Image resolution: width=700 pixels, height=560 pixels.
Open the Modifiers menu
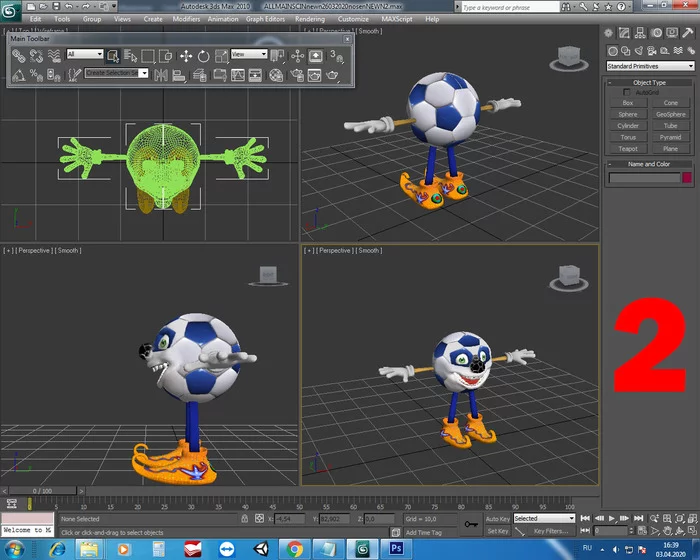[x=186, y=19]
